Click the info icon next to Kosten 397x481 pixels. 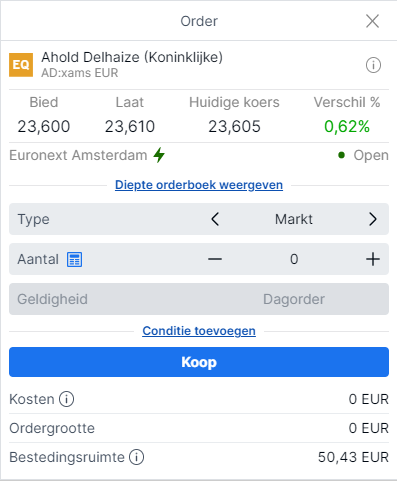66,399
